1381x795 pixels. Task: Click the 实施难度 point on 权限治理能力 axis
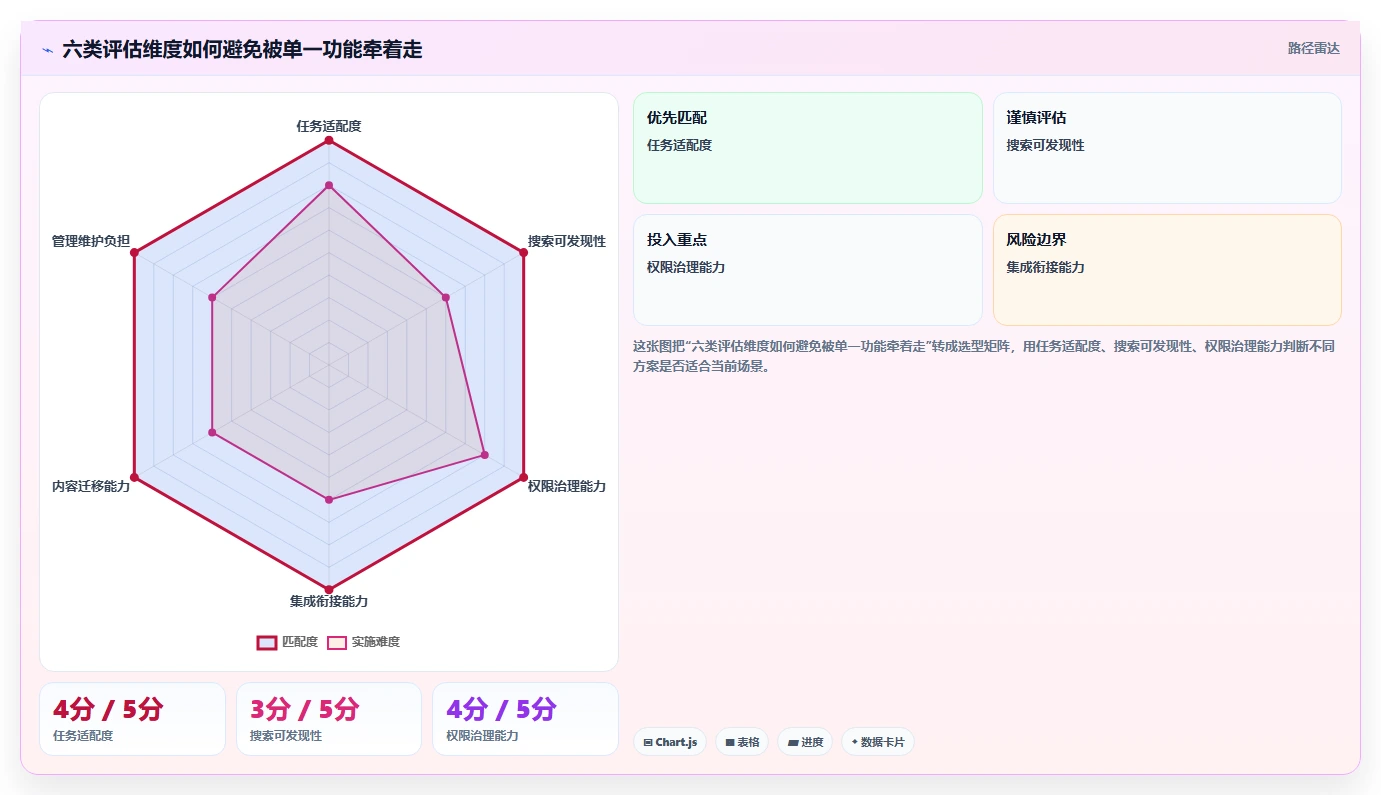484,455
